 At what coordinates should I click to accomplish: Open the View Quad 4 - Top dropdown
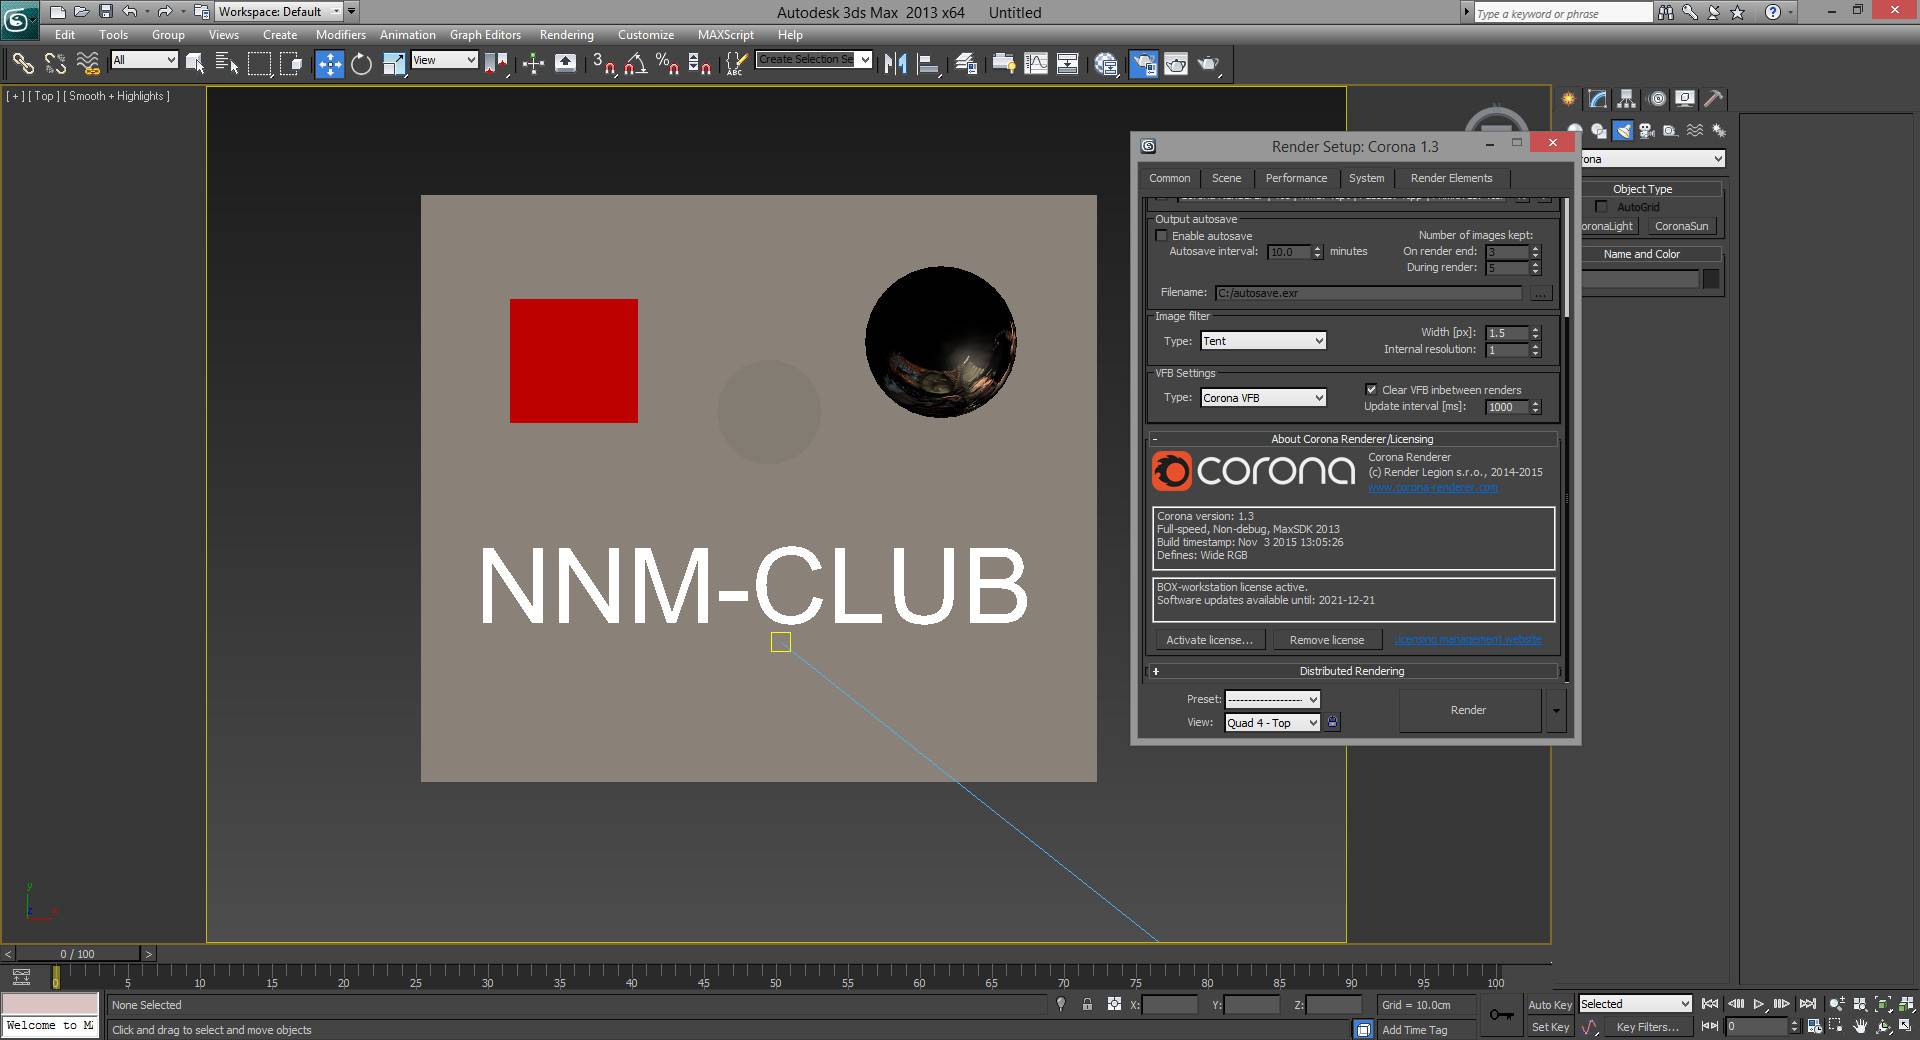coord(1272,723)
